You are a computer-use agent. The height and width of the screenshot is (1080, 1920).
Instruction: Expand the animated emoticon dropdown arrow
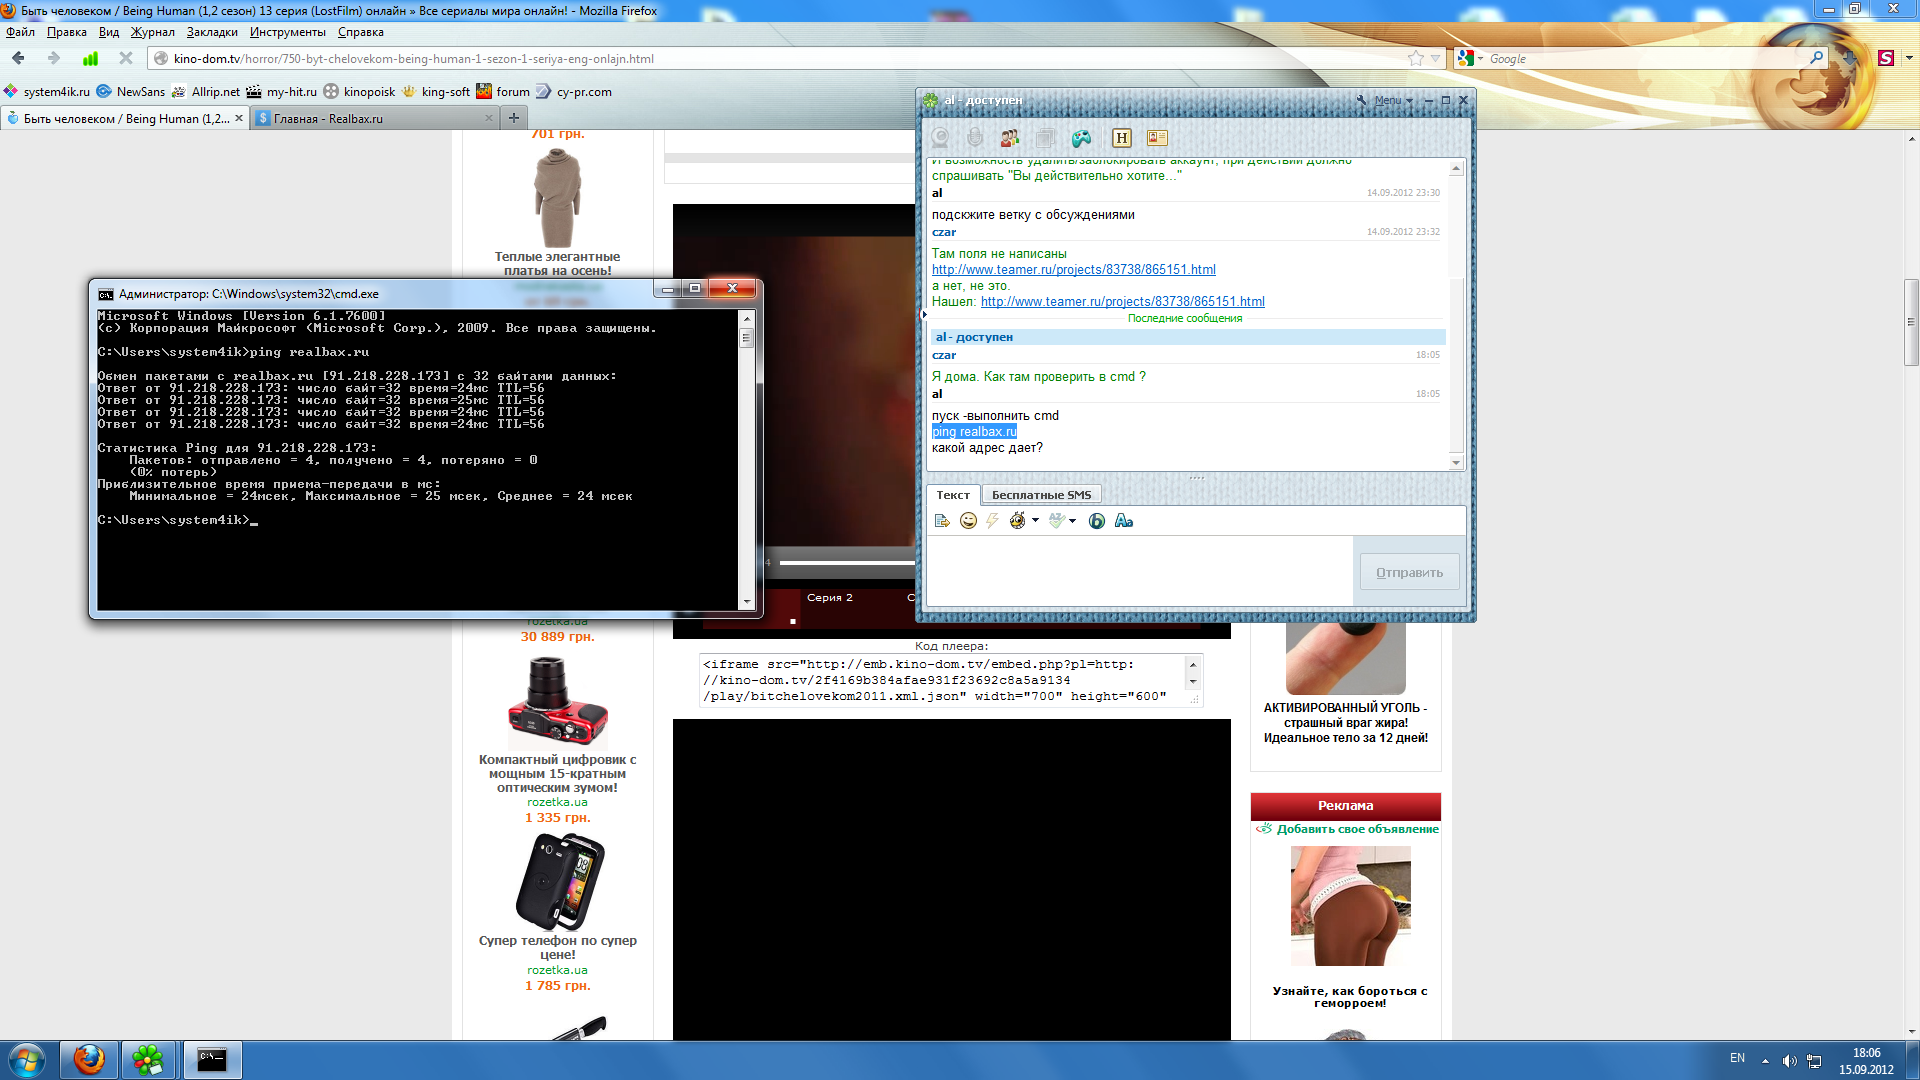[x=1035, y=521]
